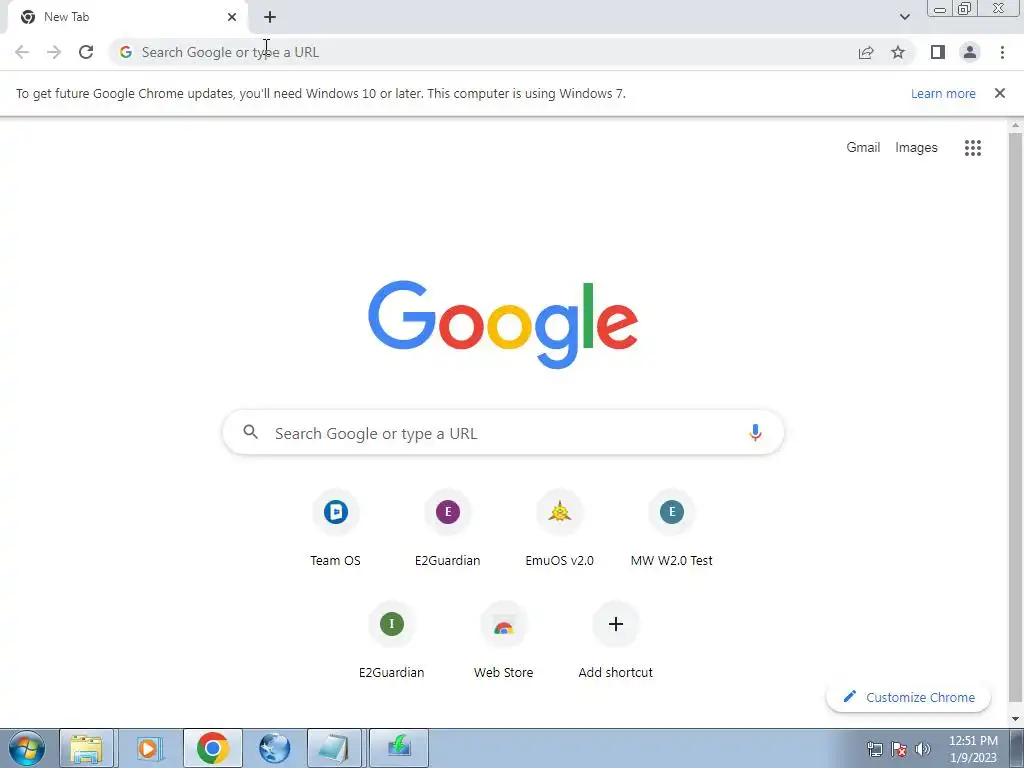Click Learn more link in update notice

pyautogui.click(x=943, y=93)
